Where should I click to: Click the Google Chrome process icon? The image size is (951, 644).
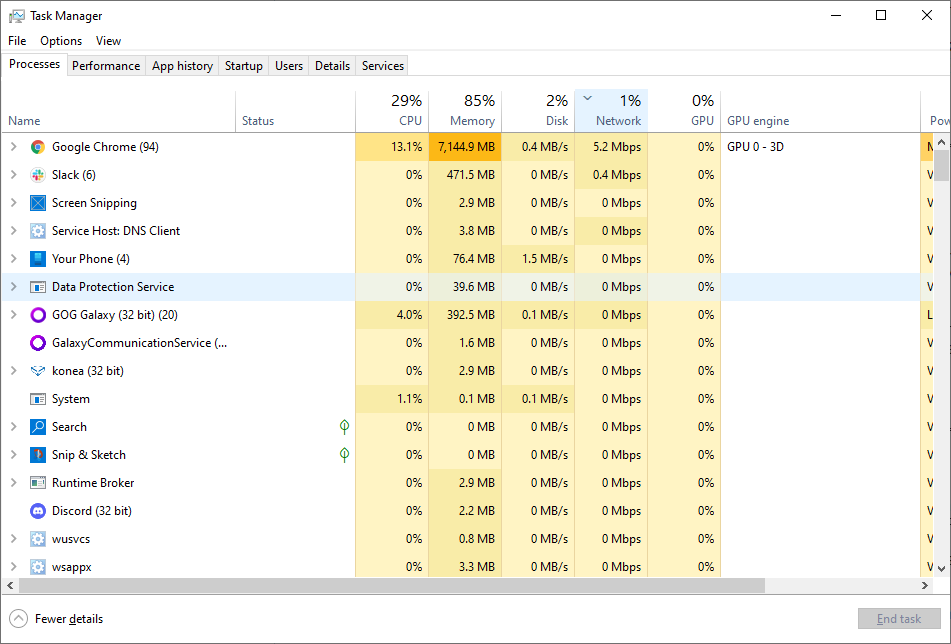[x=38, y=147]
